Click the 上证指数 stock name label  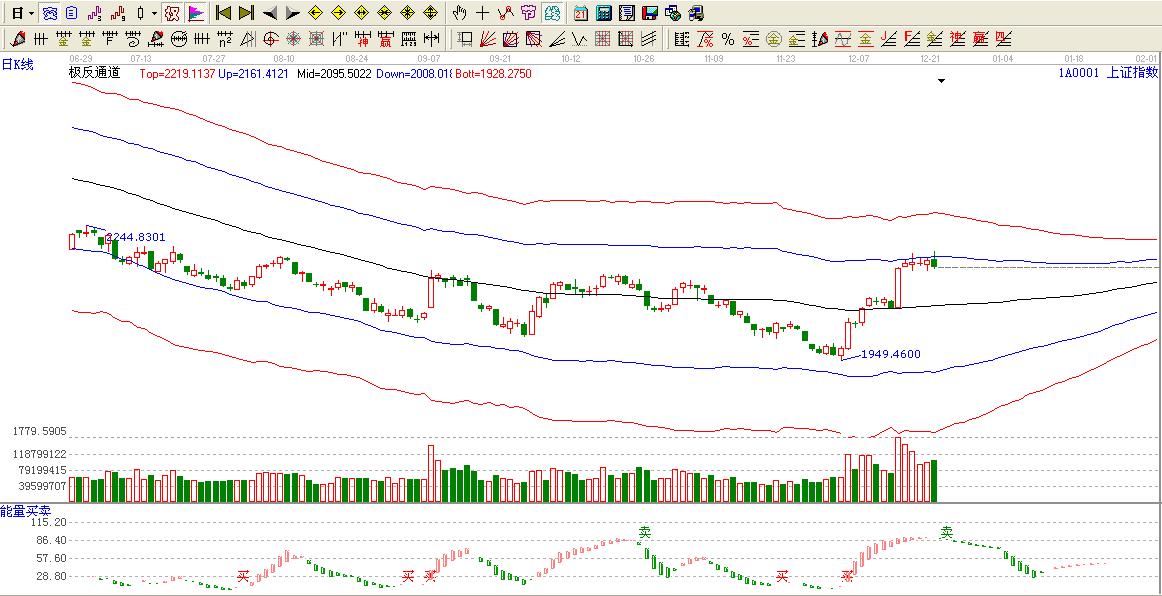pyautogui.click(x=1131, y=73)
